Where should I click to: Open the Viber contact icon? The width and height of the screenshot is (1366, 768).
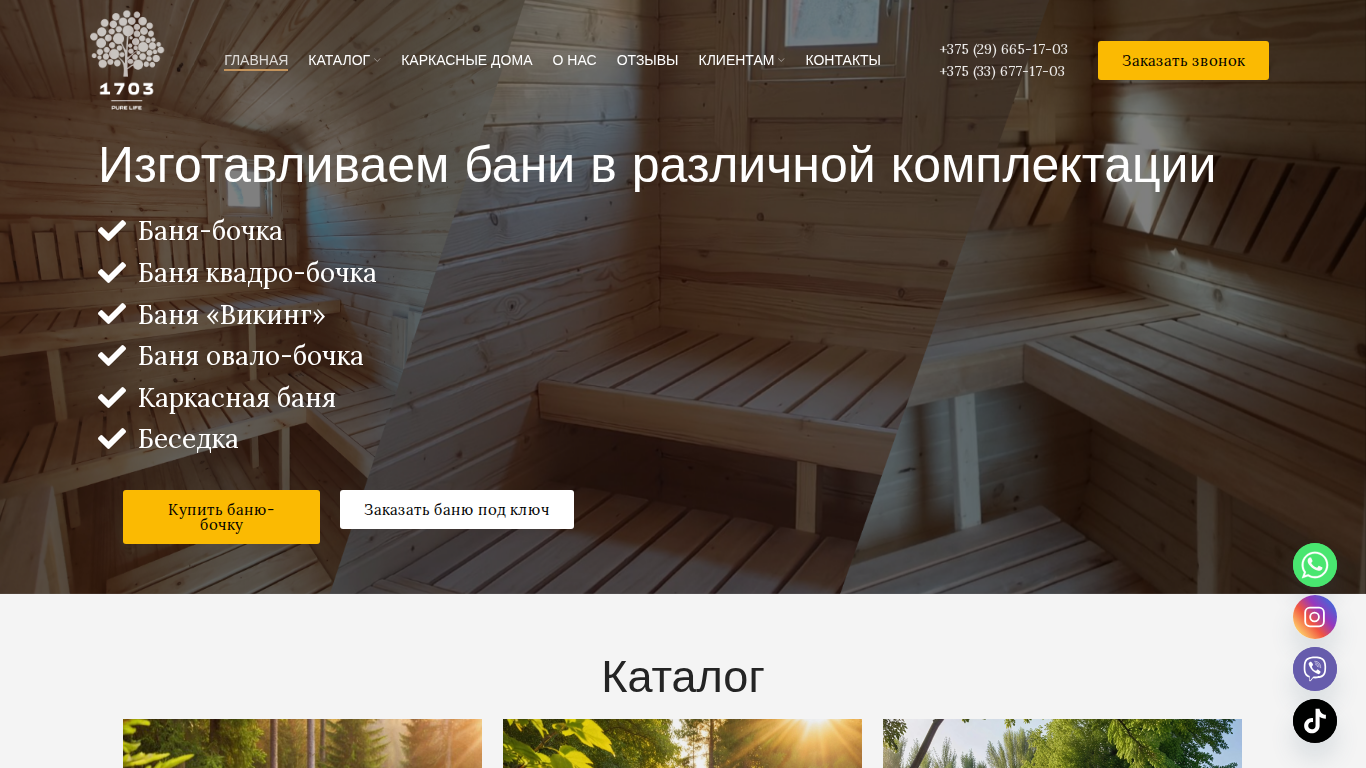1315,669
